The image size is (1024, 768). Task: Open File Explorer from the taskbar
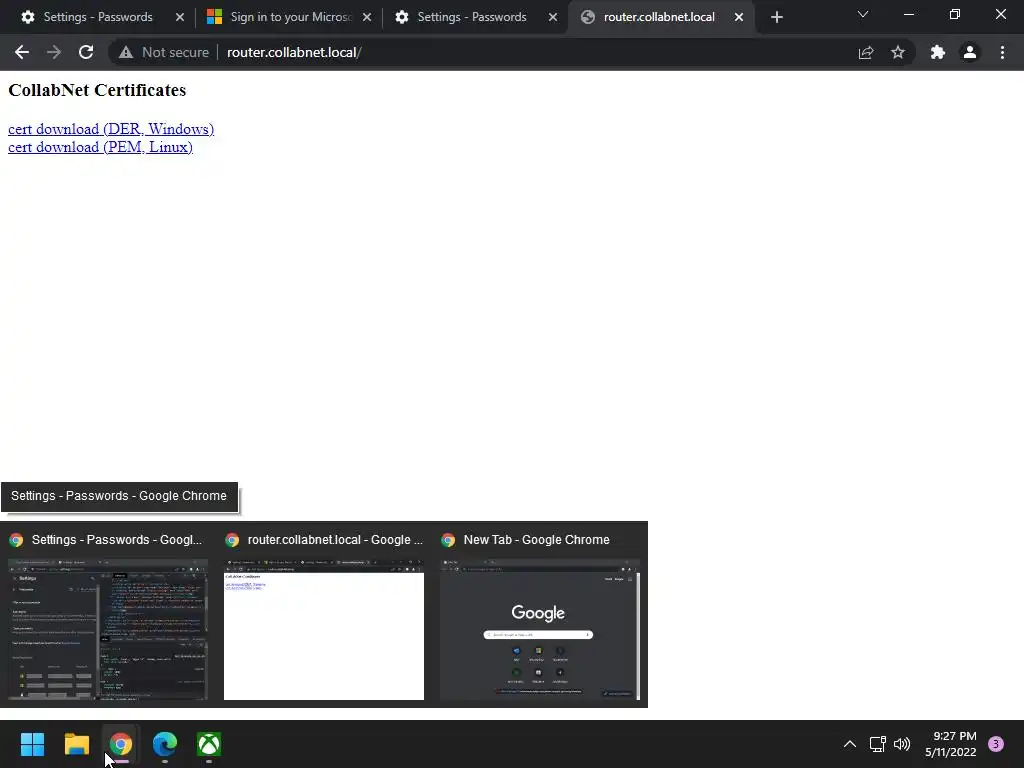[76, 744]
